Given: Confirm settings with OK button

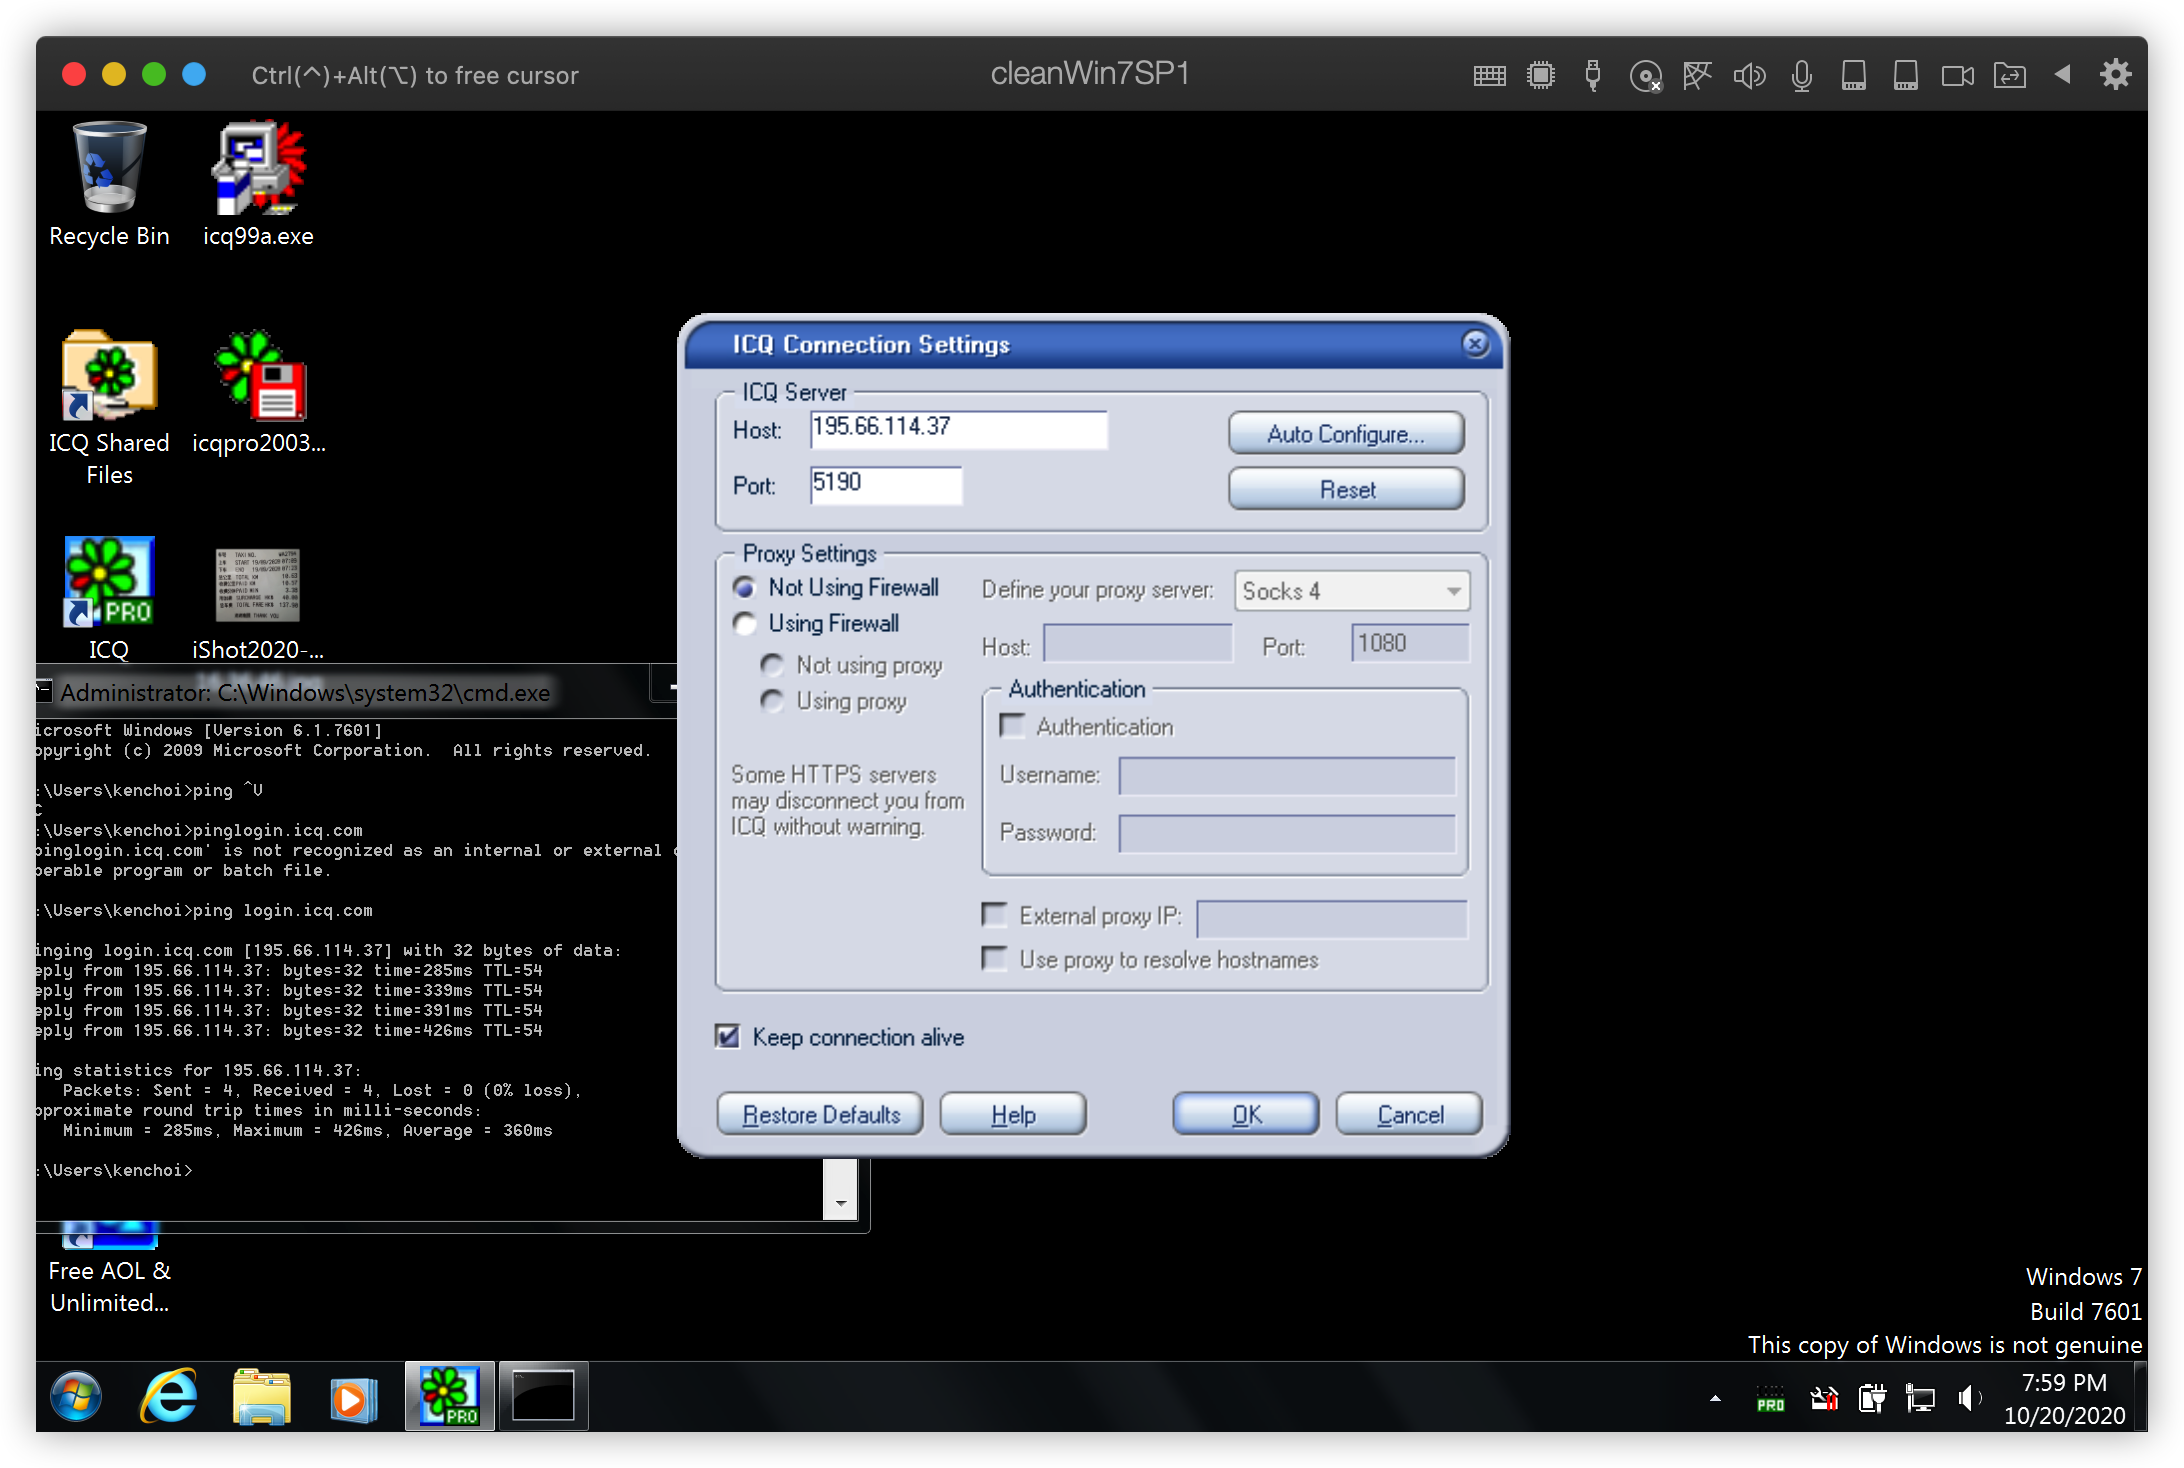Looking at the screenshot, I should click(1246, 1115).
